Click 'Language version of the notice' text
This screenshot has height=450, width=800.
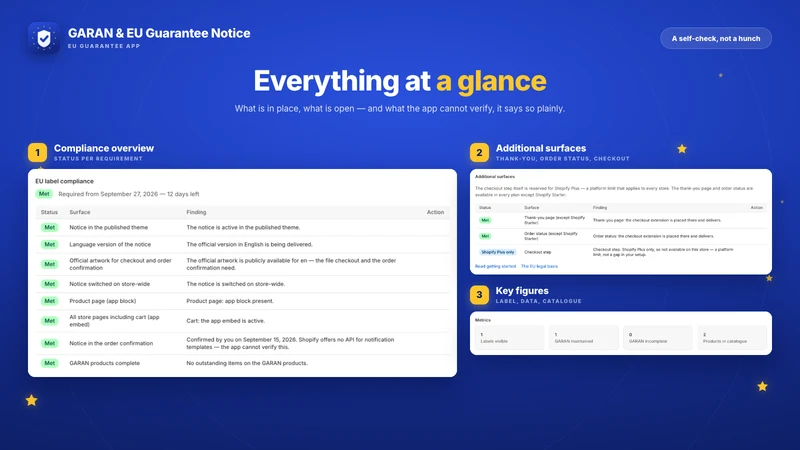pyautogui.click(x=110, y=244)
